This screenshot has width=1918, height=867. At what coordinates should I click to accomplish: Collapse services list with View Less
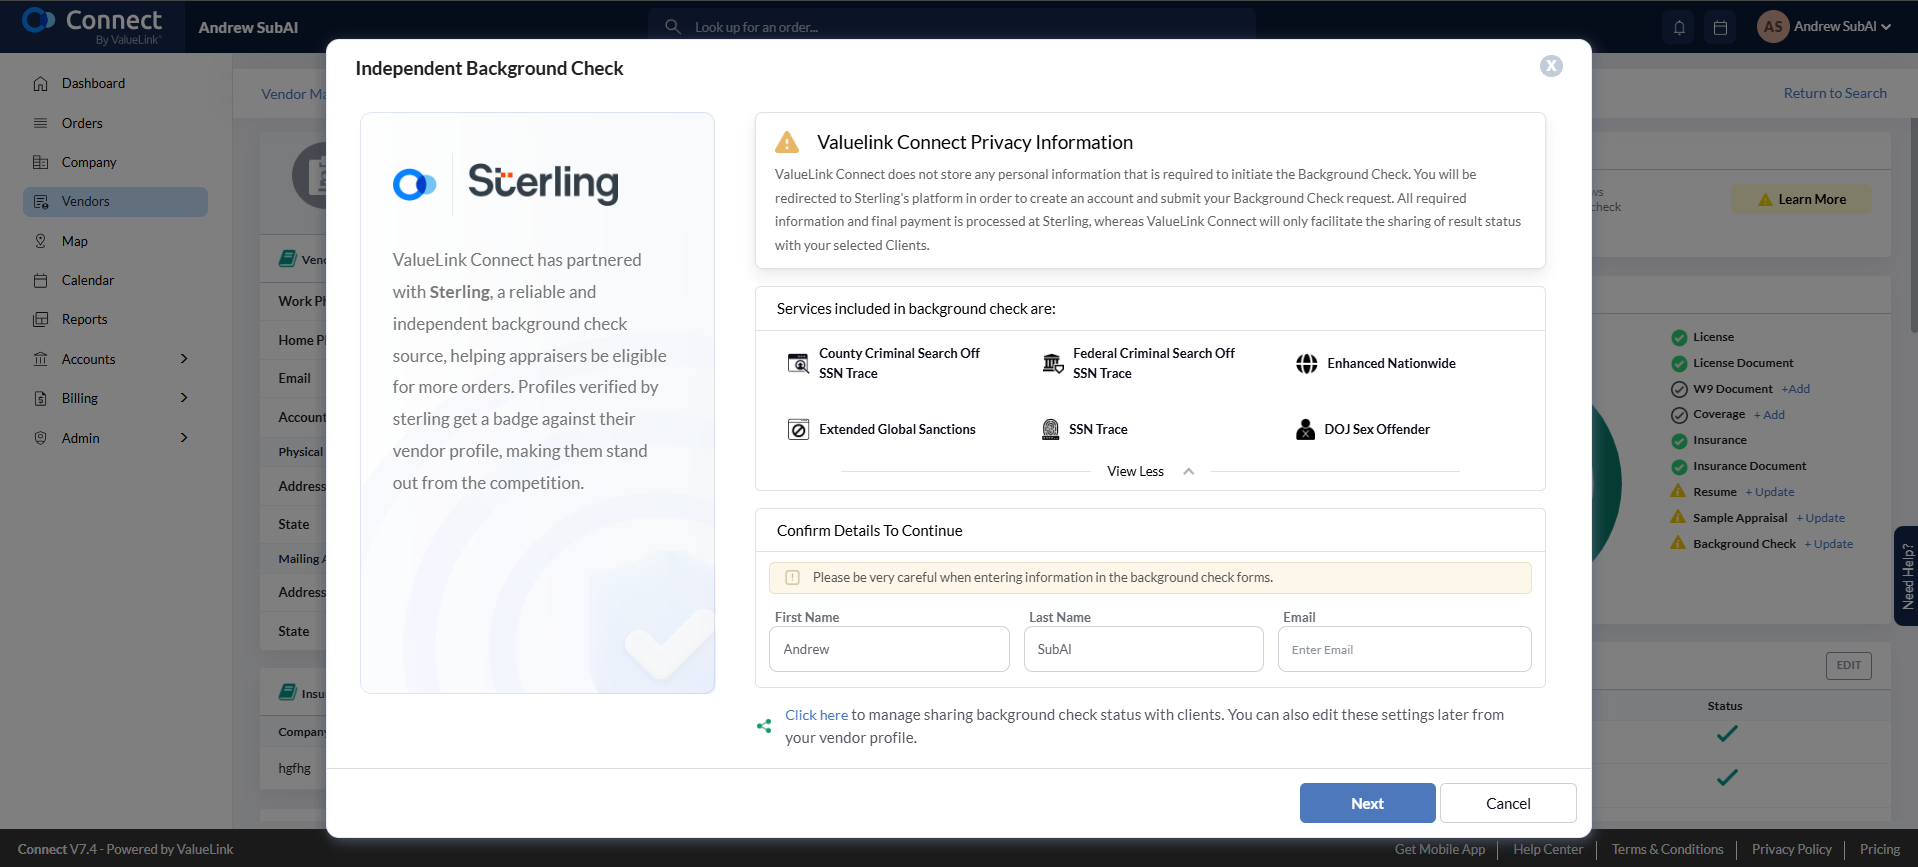[1150, 472]
